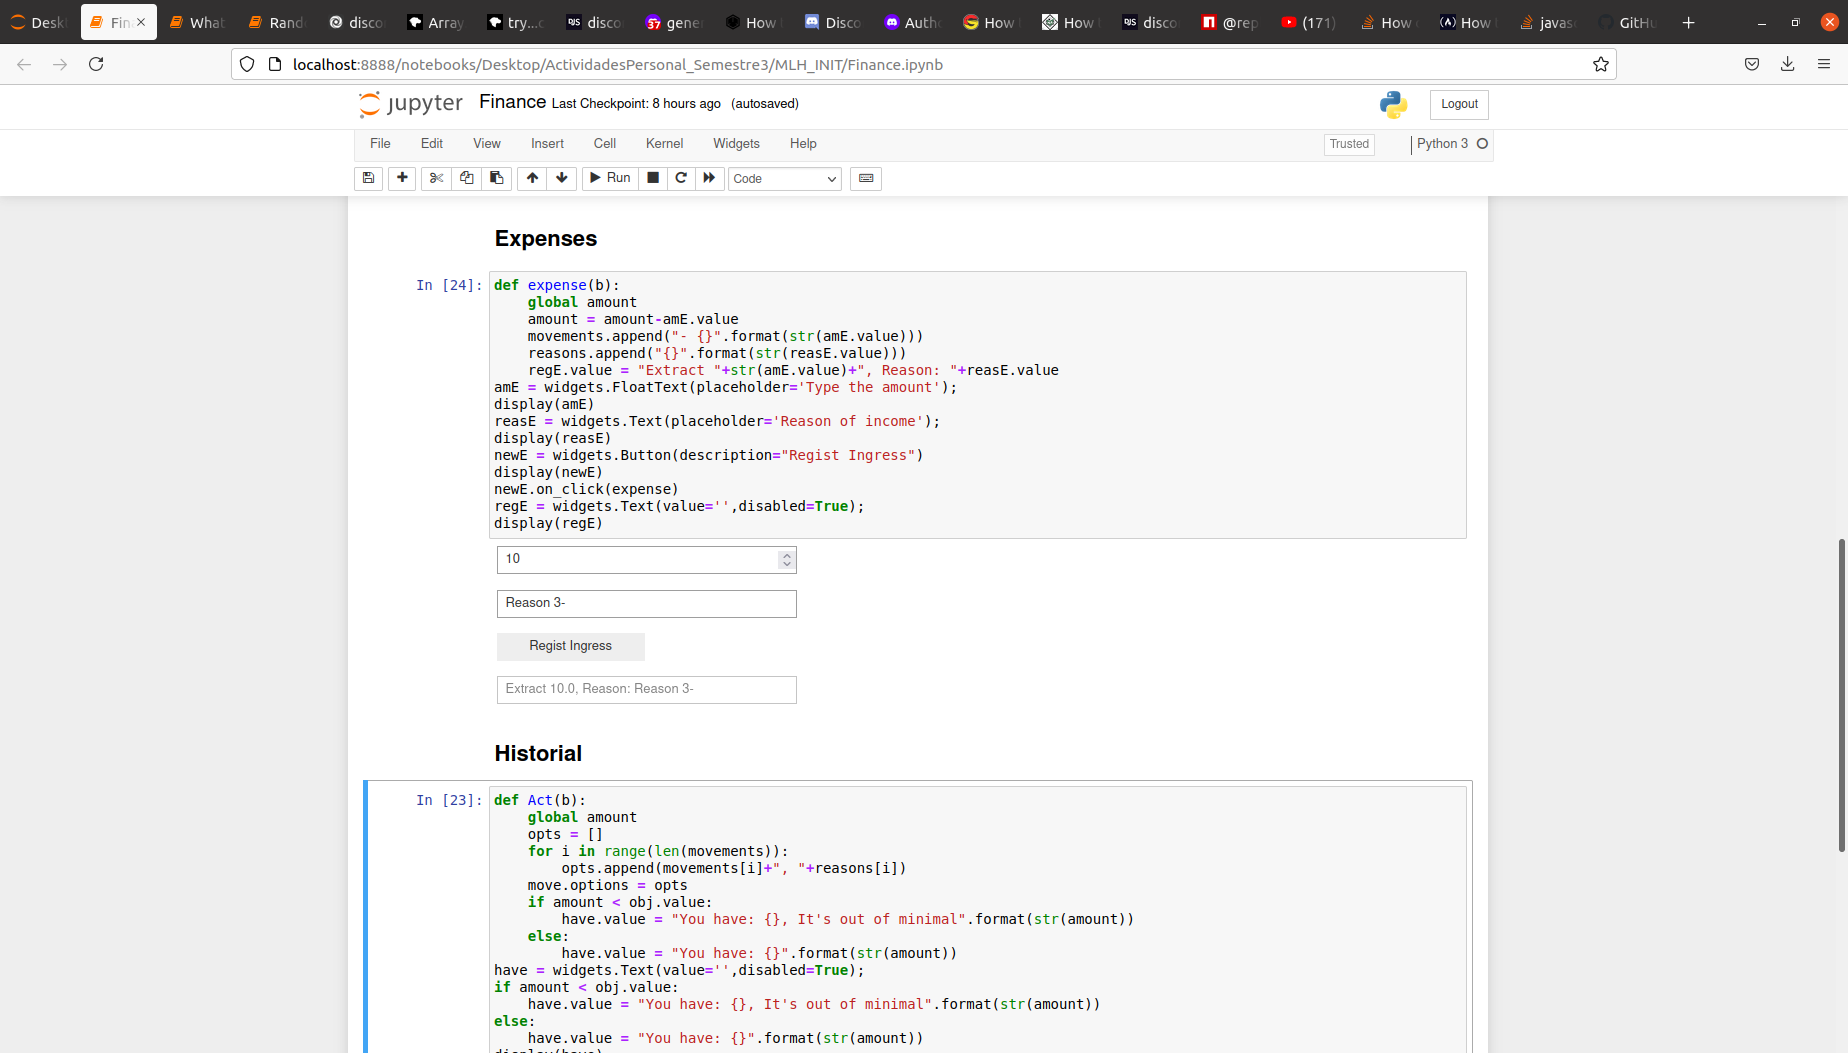Insert a cell below with plus icon
This screenshot has width=1848, height=1053.
pos(402,178)
